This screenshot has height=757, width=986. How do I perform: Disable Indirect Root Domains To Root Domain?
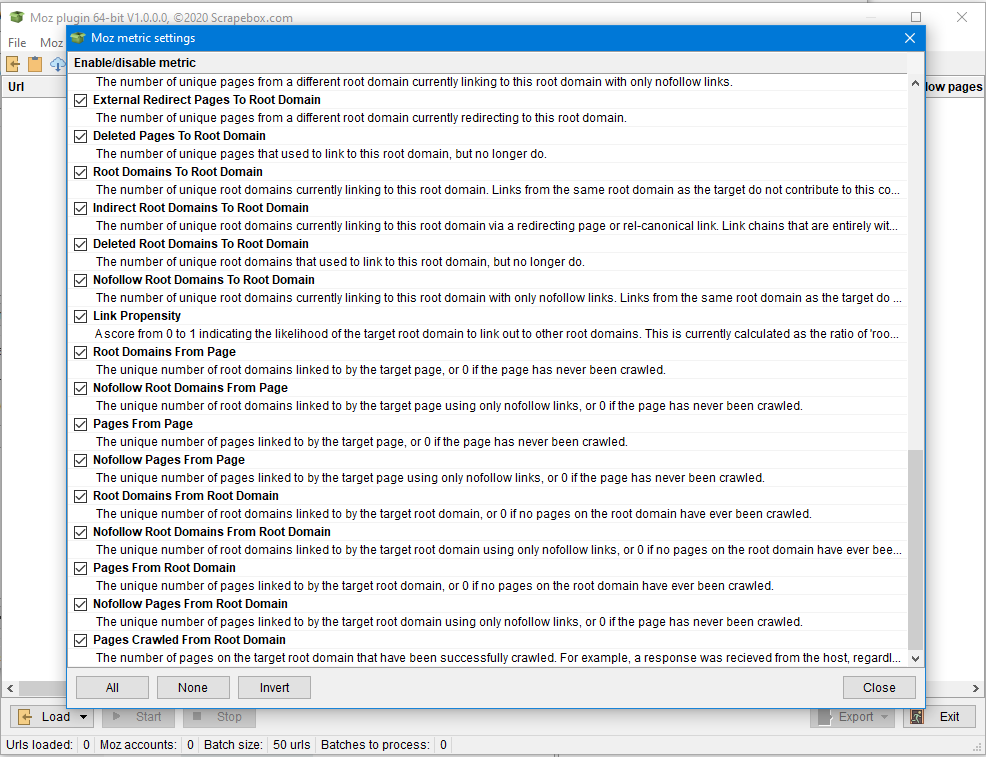click(80, 208)
